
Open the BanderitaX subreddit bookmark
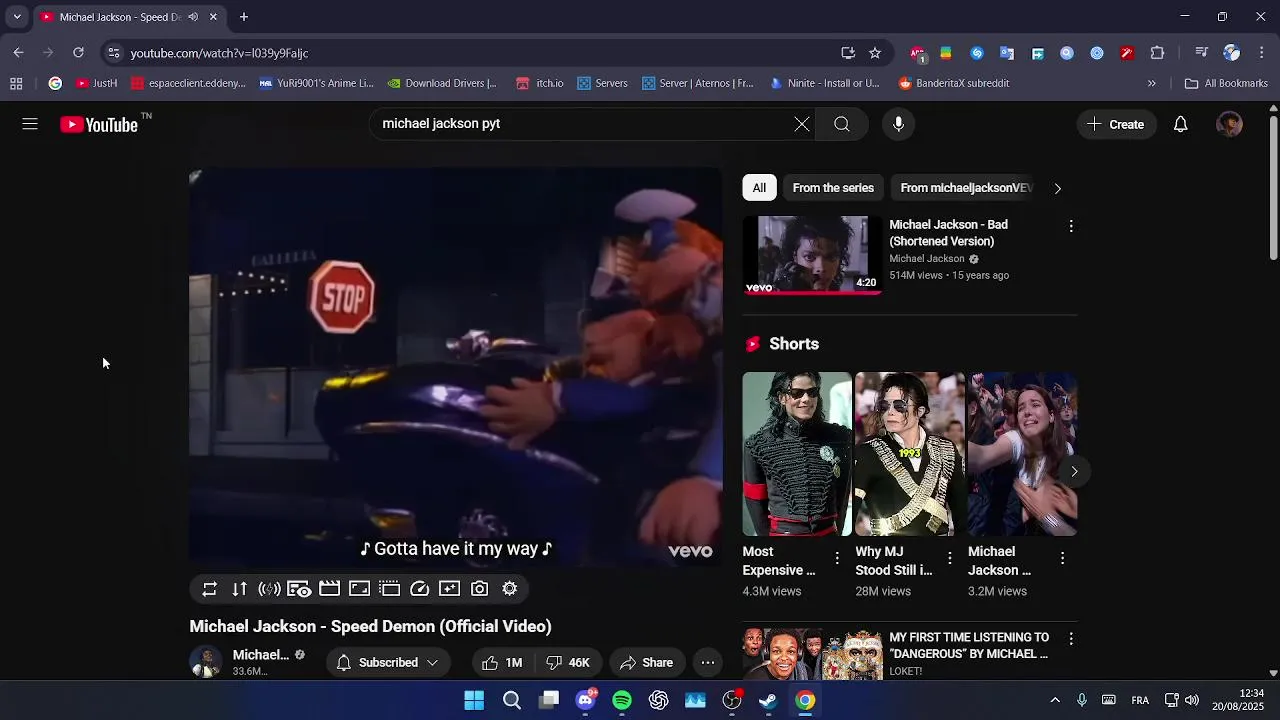(954, 84)
